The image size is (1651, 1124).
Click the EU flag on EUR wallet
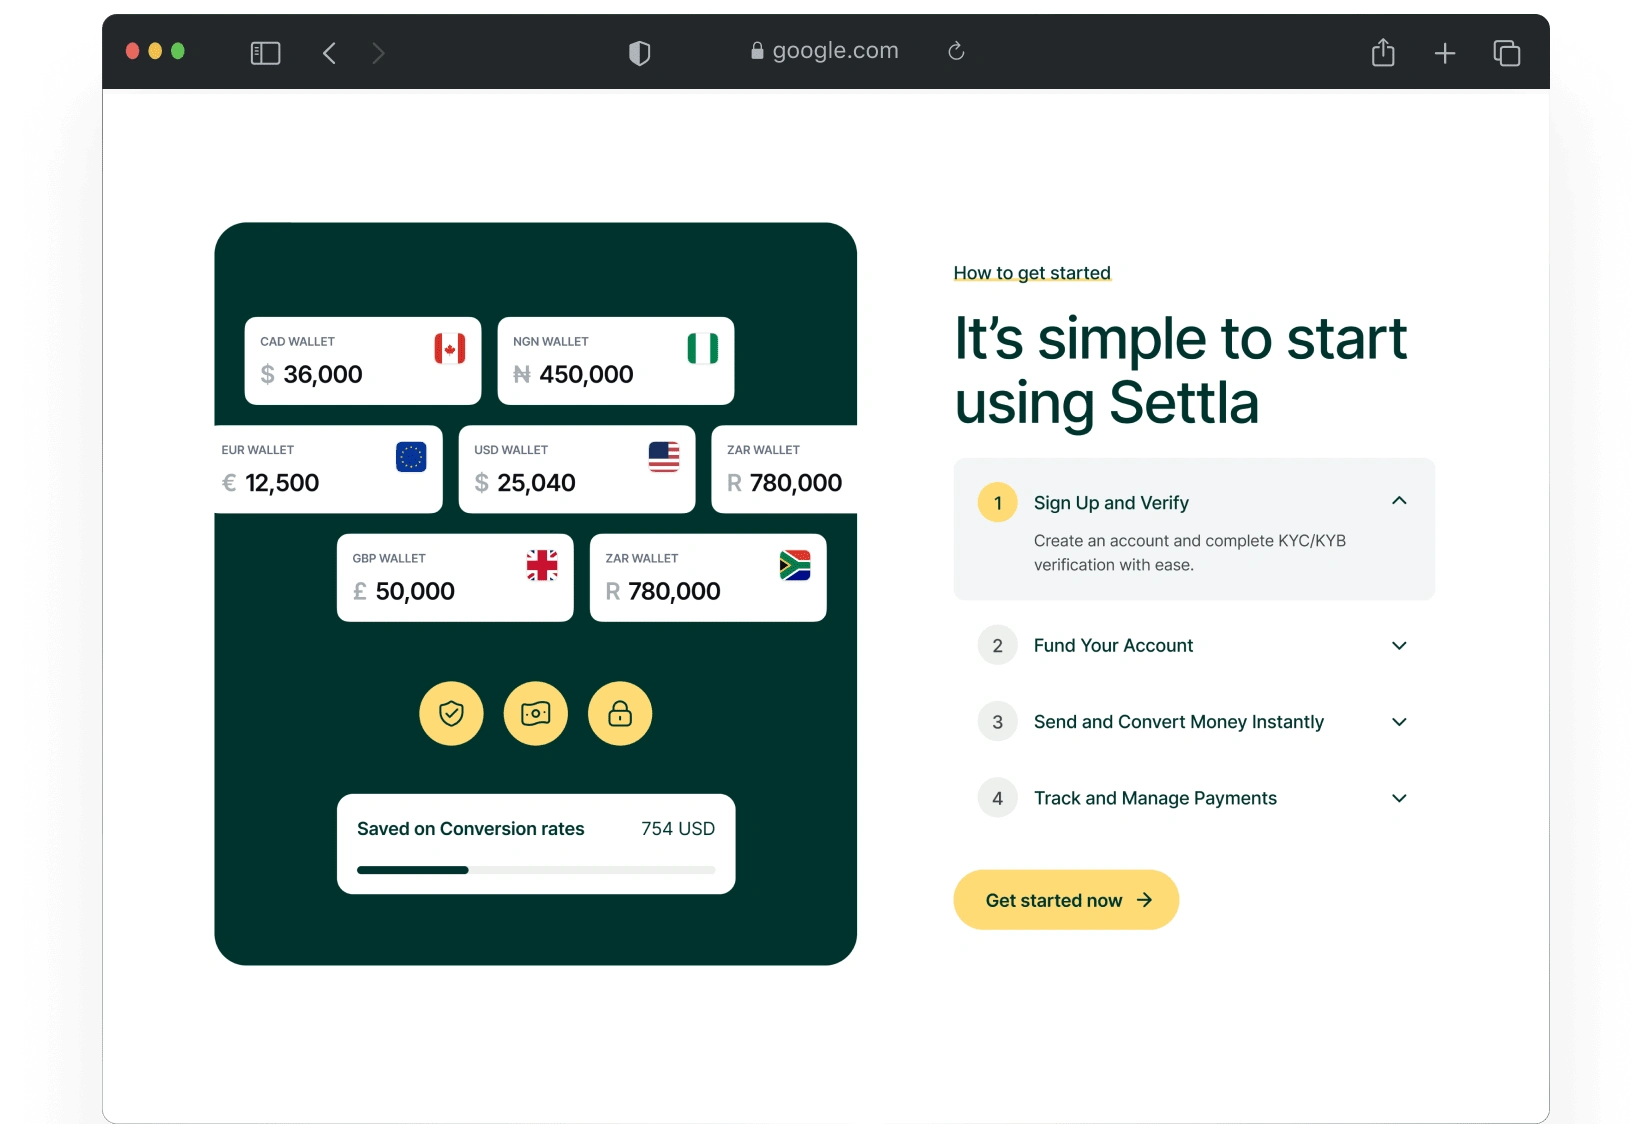pyautogui.click(x=411, y=457)
